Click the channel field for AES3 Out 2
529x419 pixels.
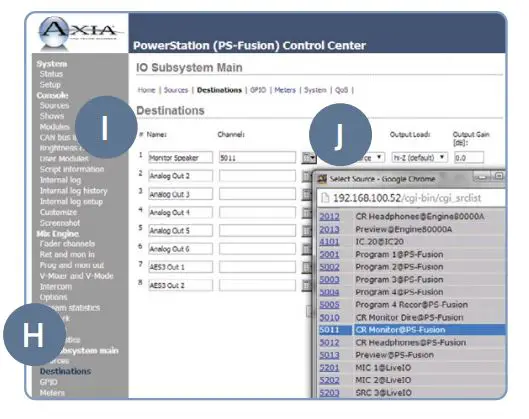pos(257,285)
